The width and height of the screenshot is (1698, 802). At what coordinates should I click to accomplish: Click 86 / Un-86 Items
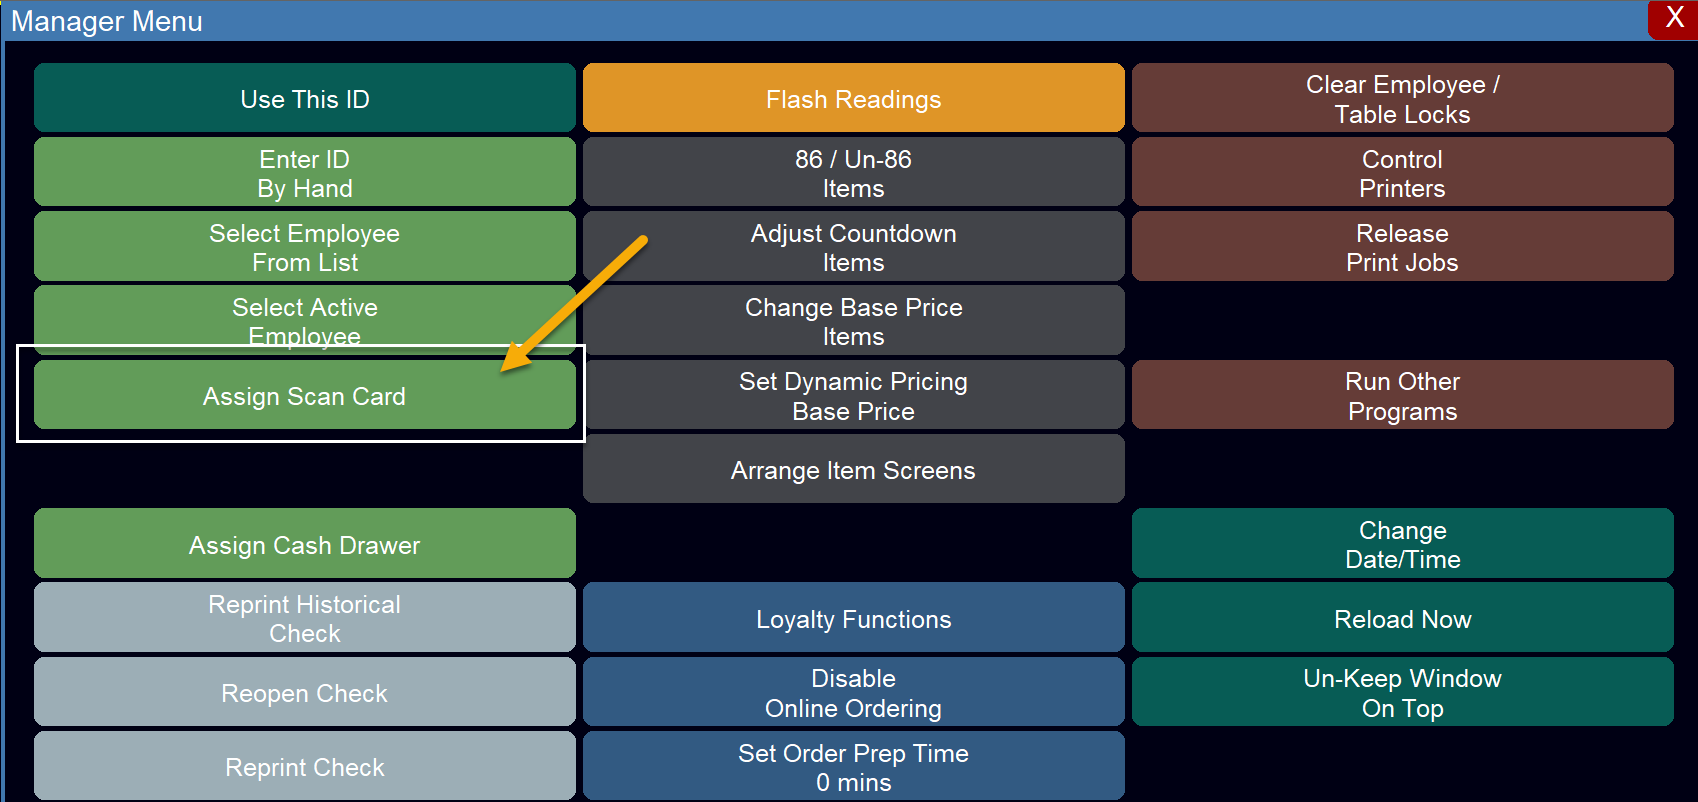(854, 172)
